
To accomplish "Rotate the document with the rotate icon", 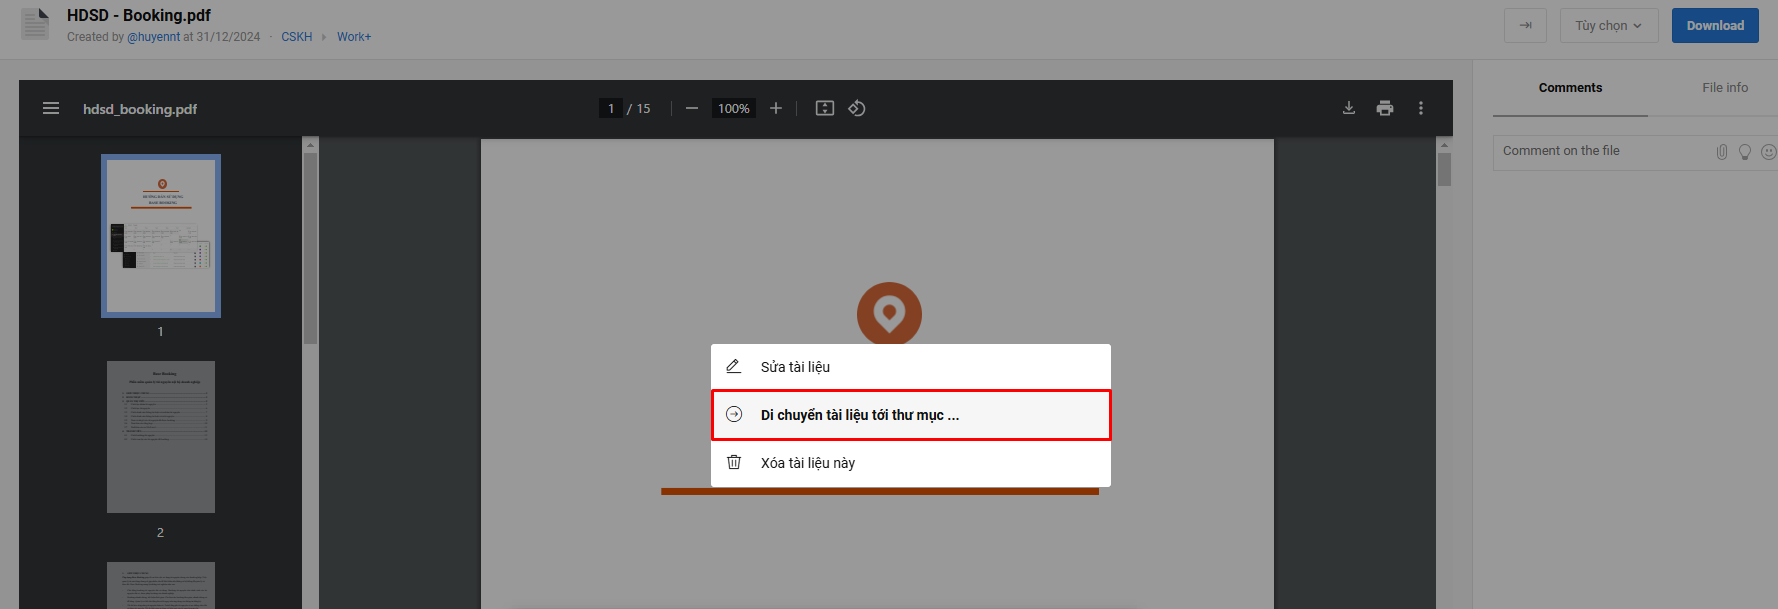I will [x=857, y=108].
